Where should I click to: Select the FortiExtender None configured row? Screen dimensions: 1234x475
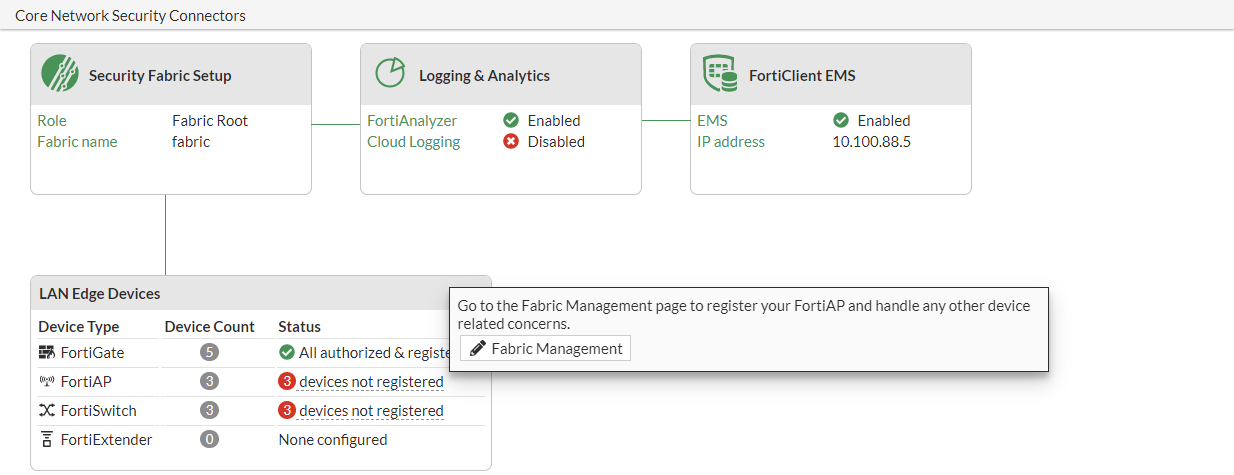tap(332, 439)
